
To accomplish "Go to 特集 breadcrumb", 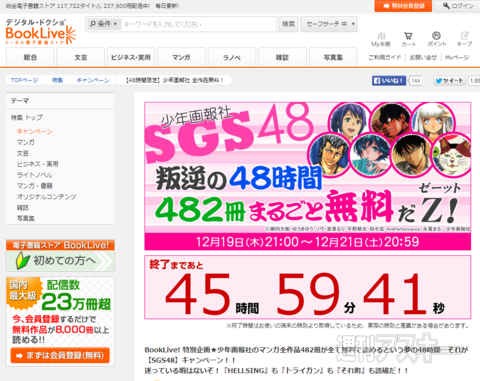I will point(57,80).
